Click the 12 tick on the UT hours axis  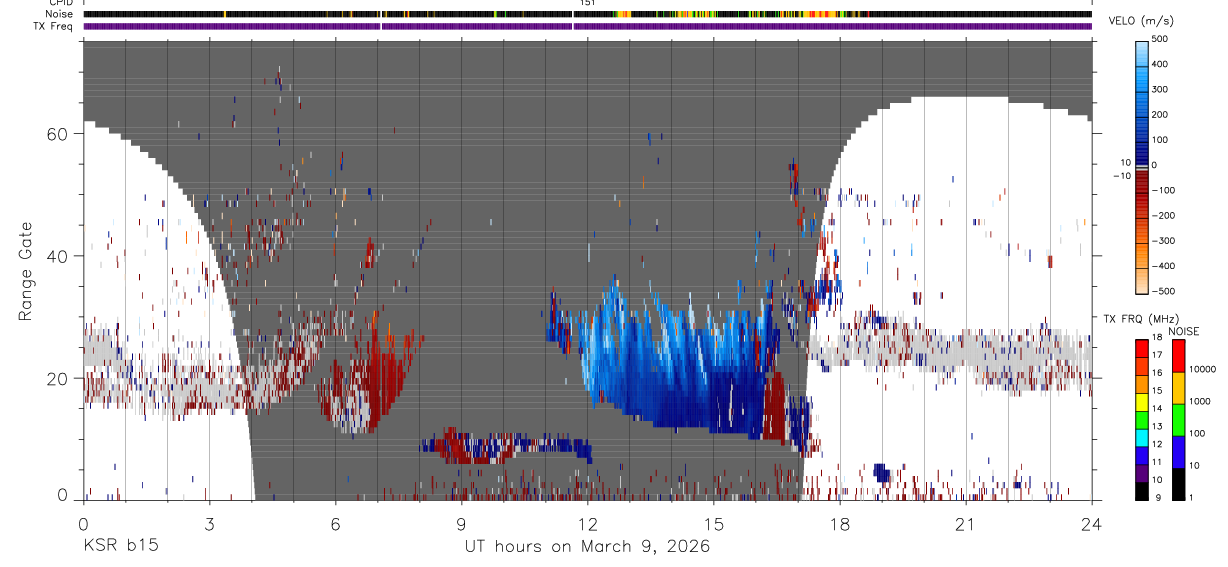point(588,523)
